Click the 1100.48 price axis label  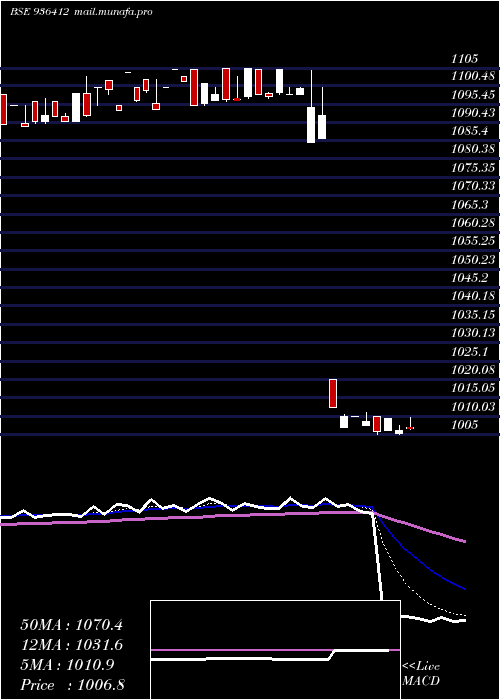(473, 76)
